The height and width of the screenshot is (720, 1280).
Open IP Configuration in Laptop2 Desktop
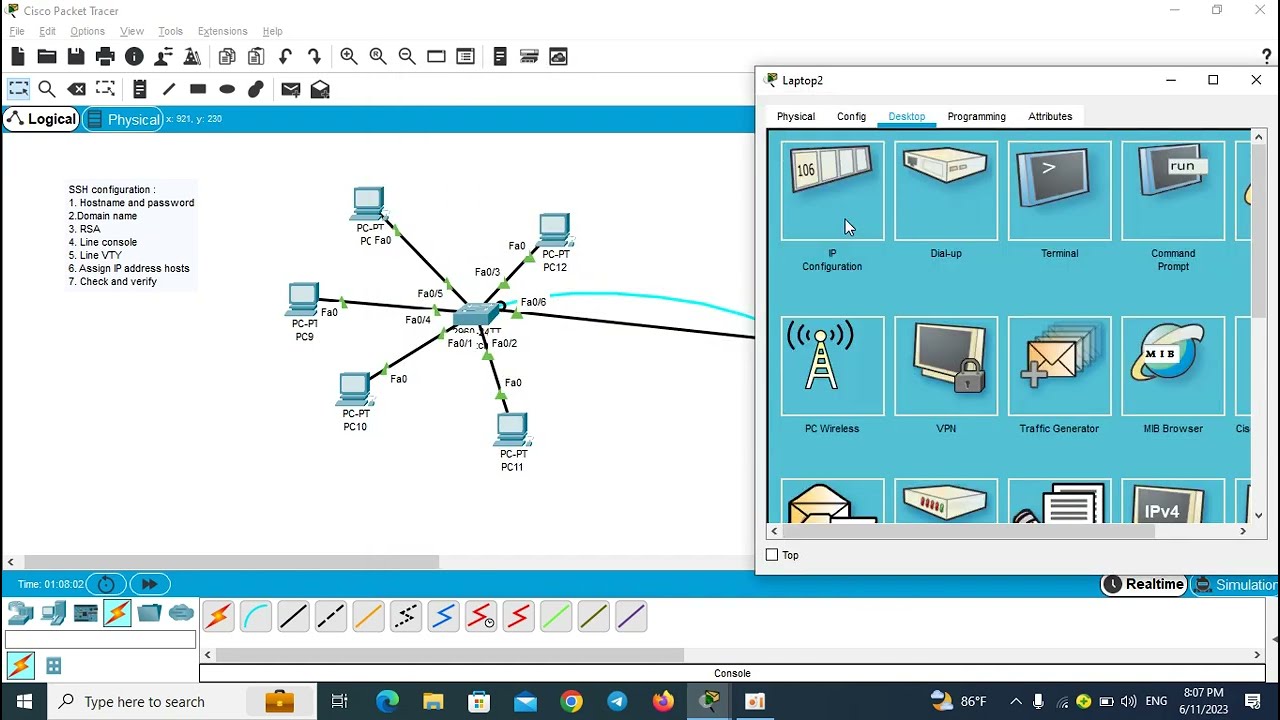pos(832,191)
